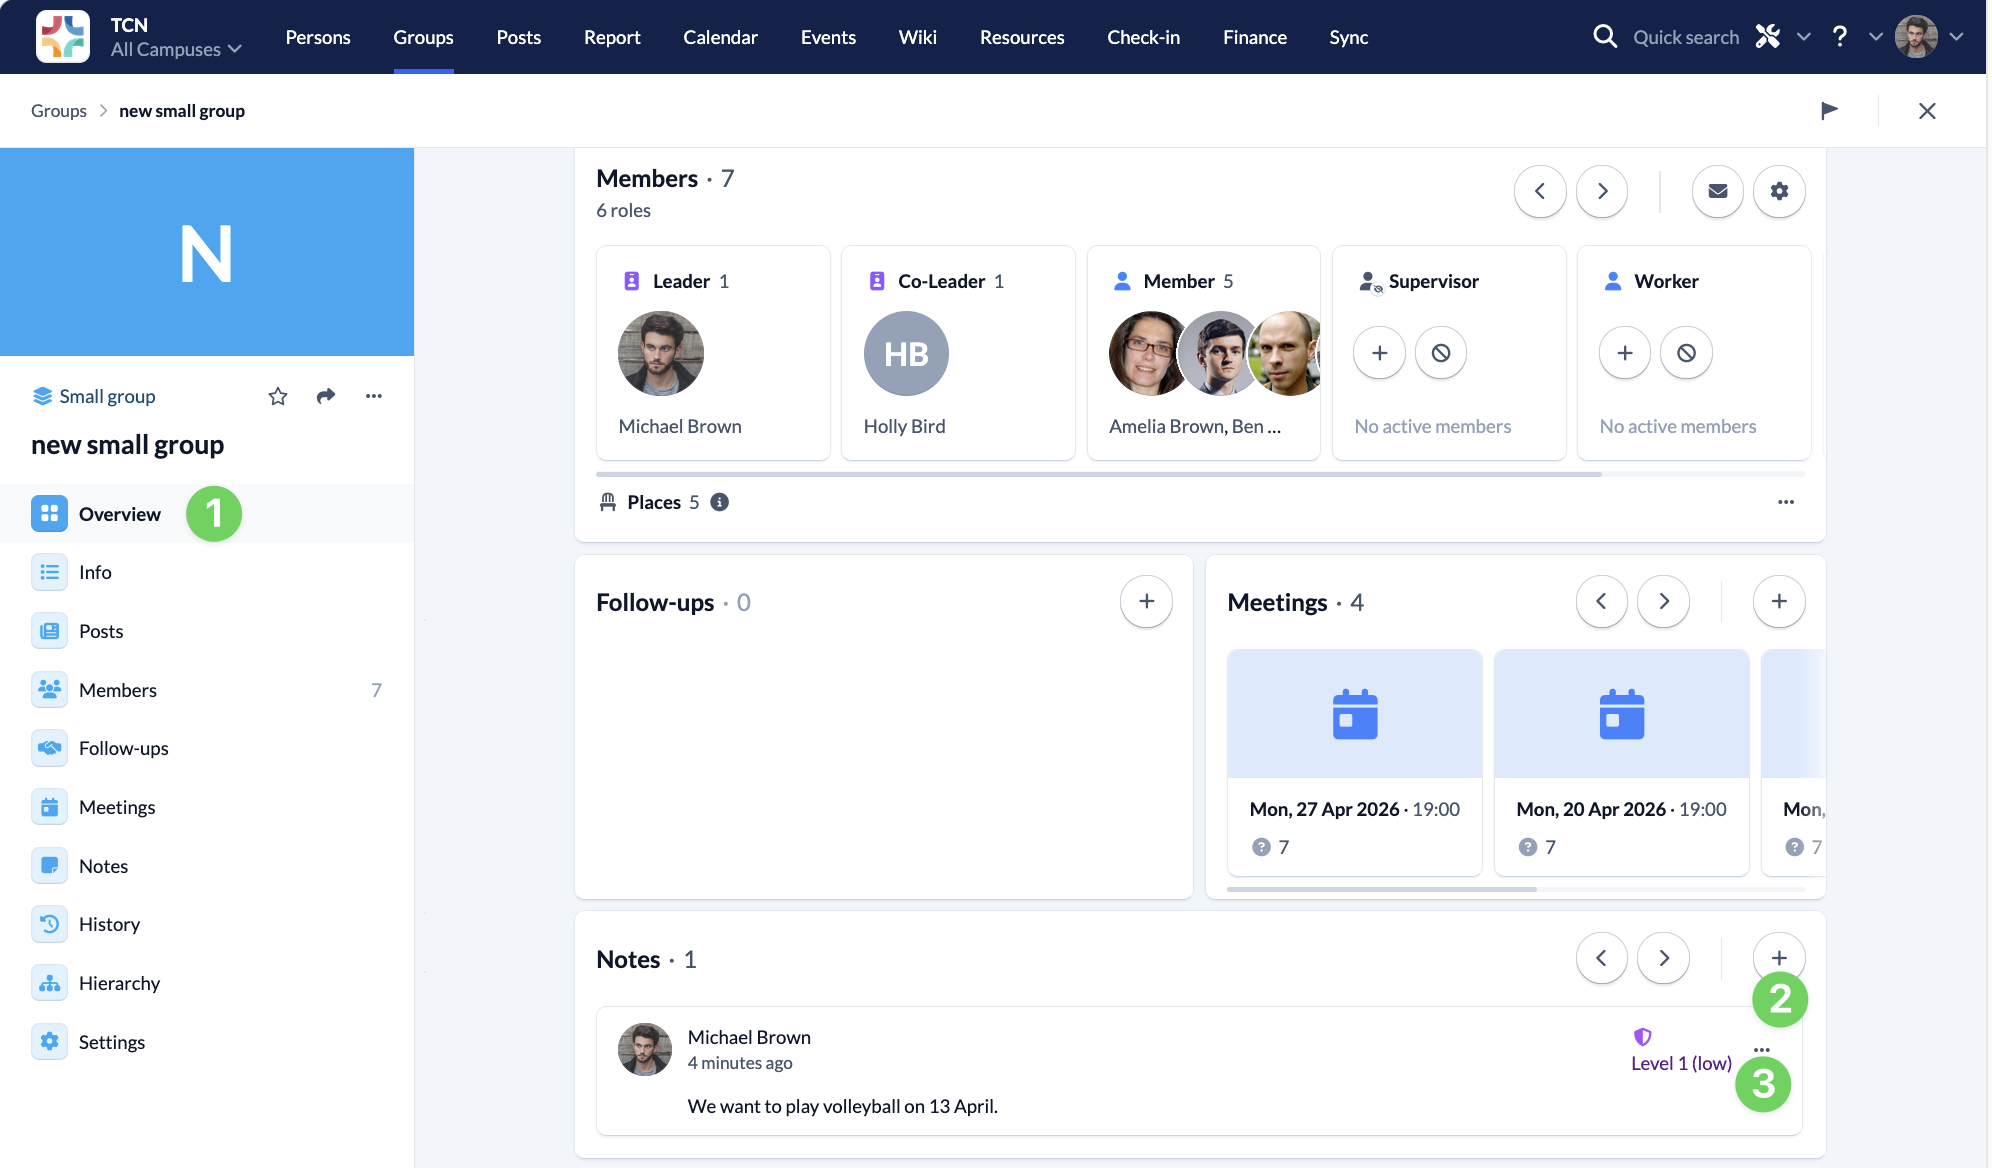Screen dimensions: 1992x1168
Task: Open the help question mark menu
Action: coord(1839,37)
